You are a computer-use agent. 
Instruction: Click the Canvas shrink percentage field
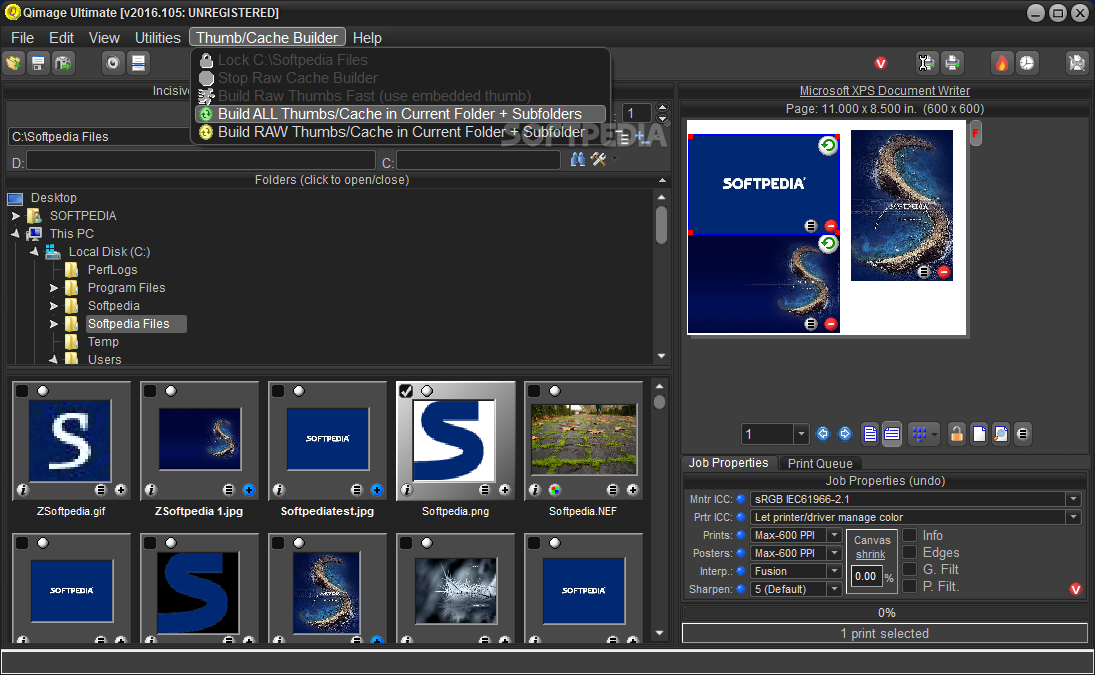pos(866,577)
